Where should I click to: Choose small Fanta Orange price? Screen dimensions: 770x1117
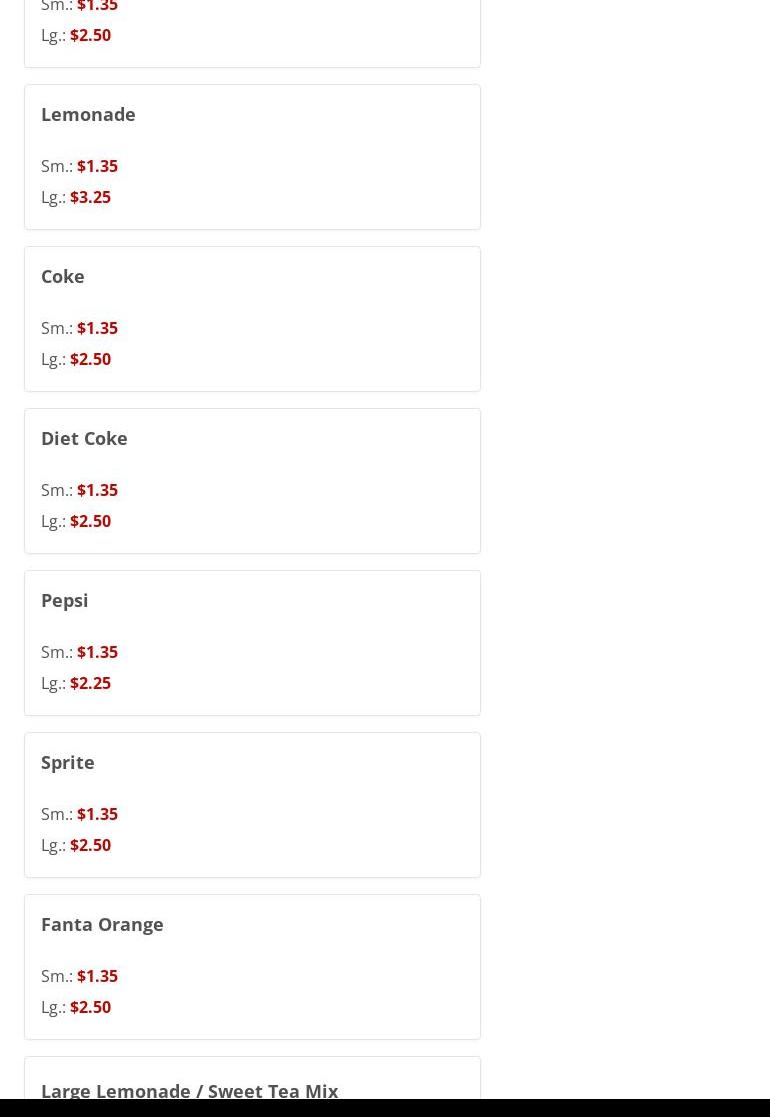[x=97, y=976]
